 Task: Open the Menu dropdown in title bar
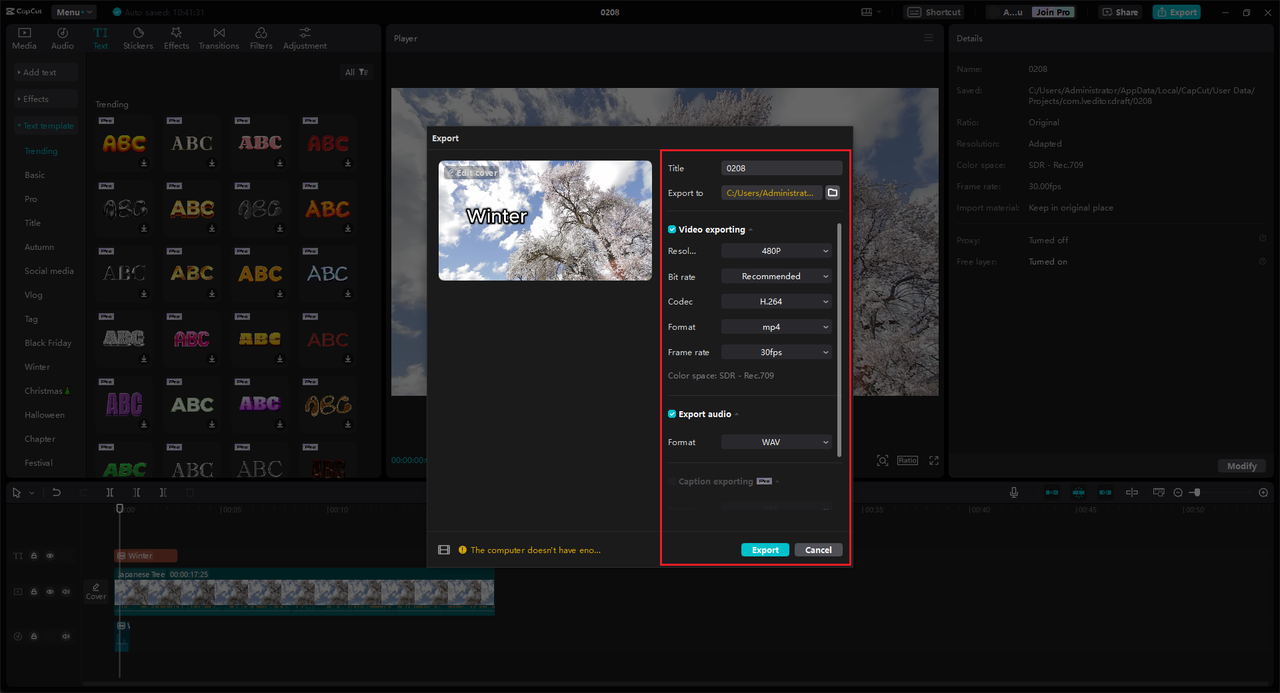[x=73, y=12]
